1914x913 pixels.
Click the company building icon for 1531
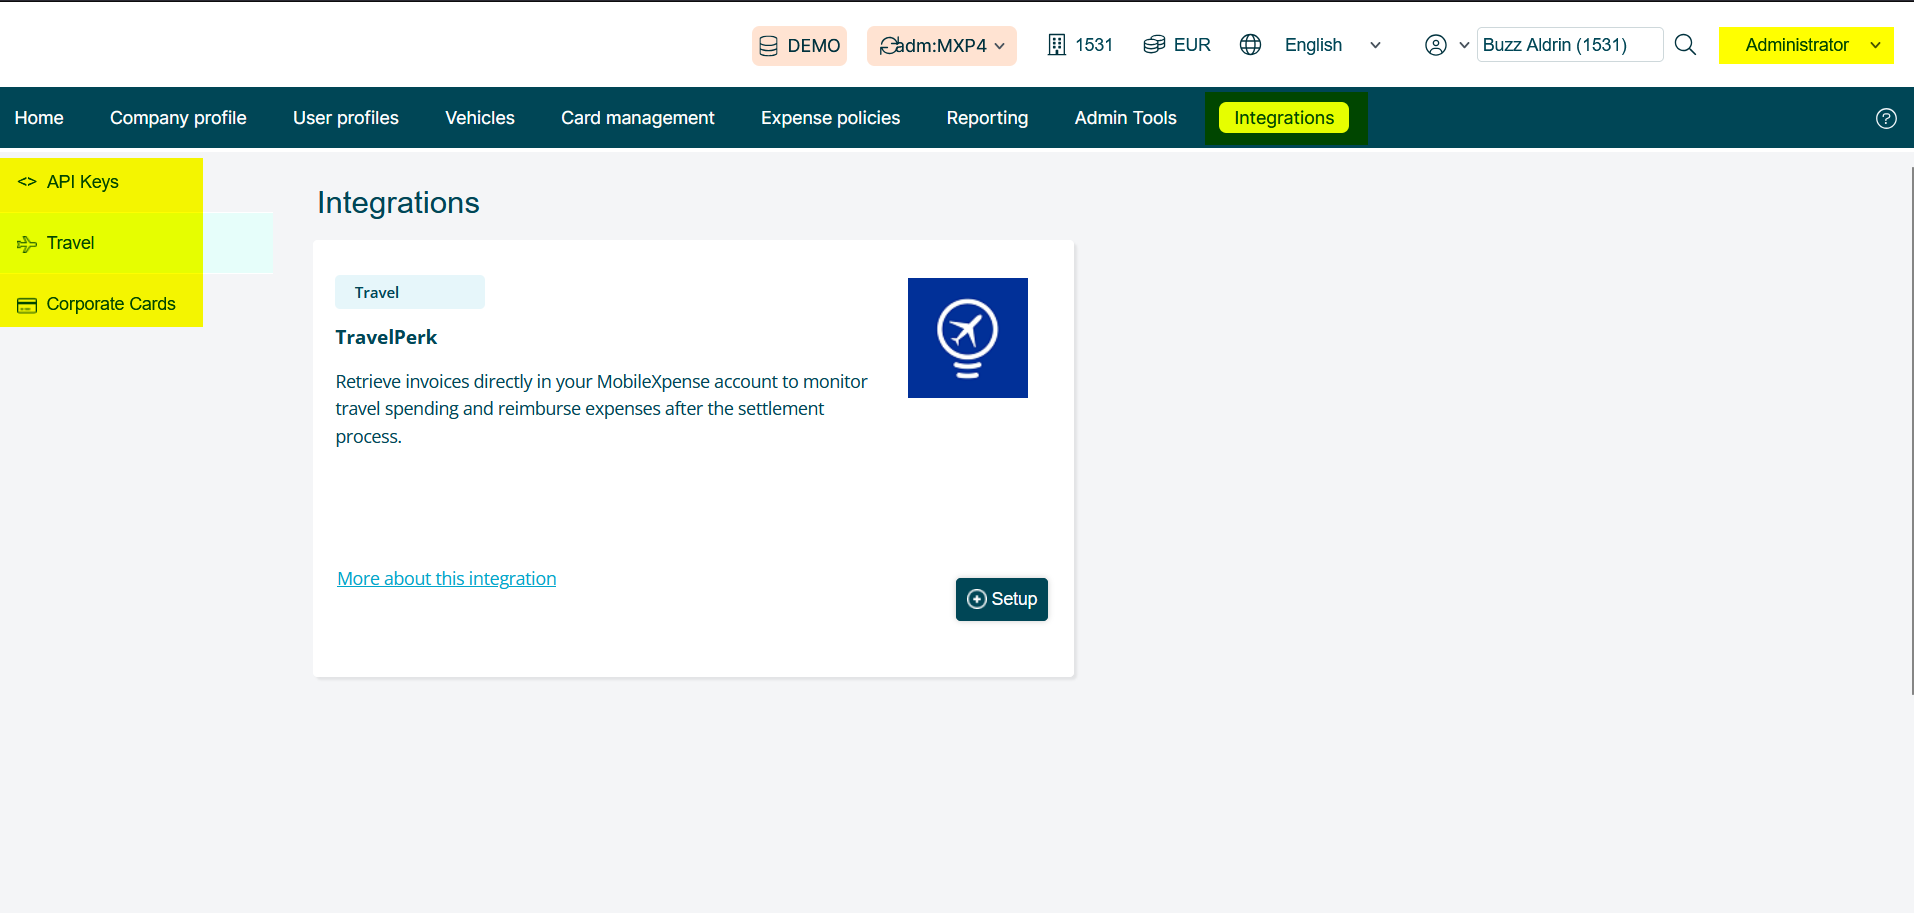coord(1056,45)
